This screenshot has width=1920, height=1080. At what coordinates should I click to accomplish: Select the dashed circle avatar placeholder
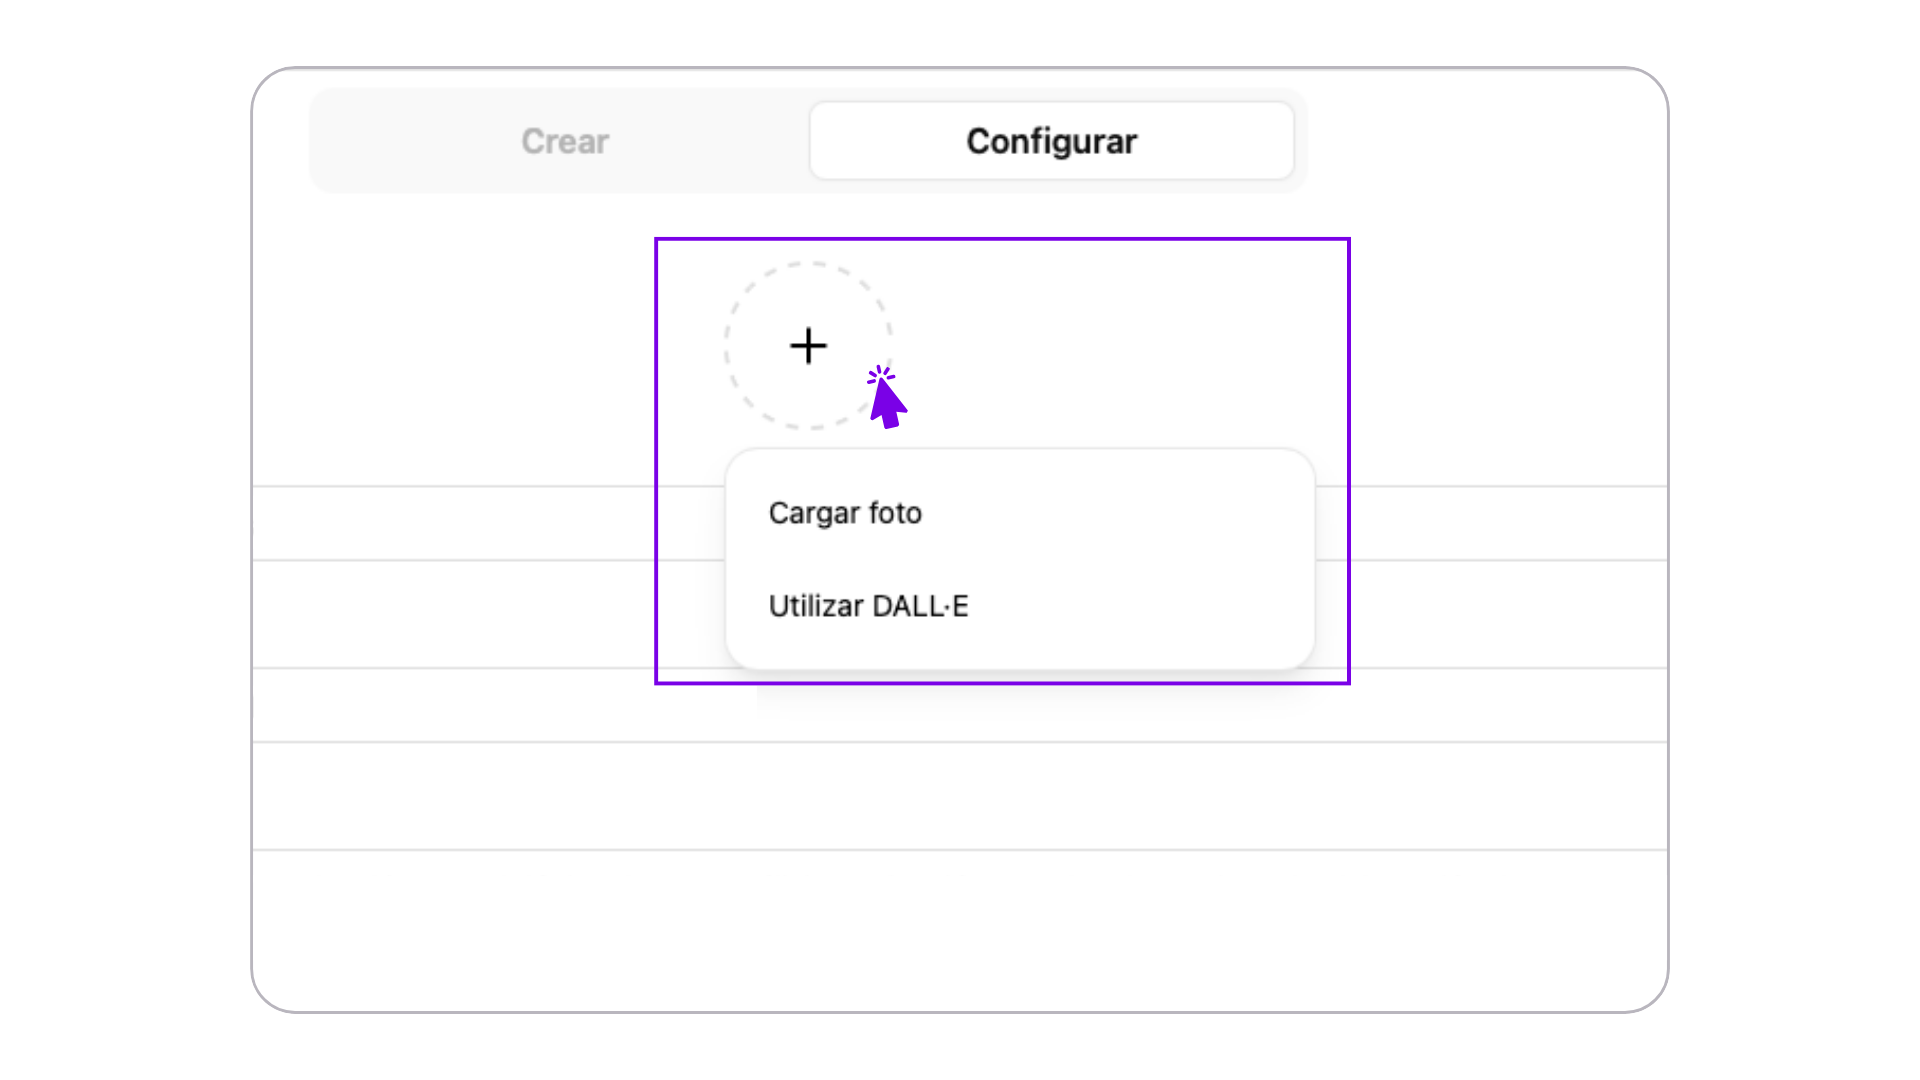coord(808,346)
